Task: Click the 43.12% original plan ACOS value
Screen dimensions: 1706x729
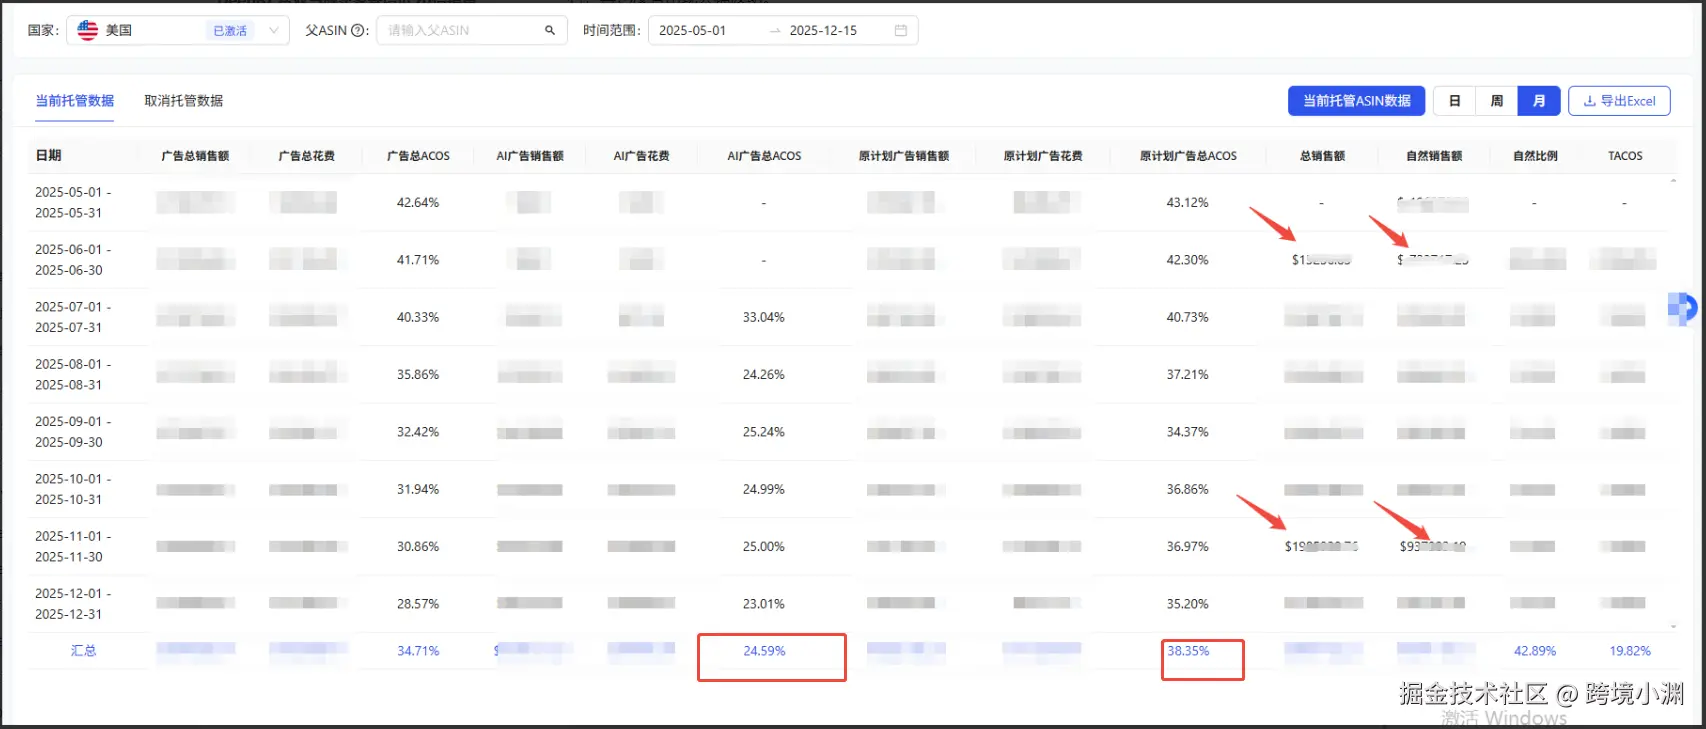Action: click(x=1187, y=202)
